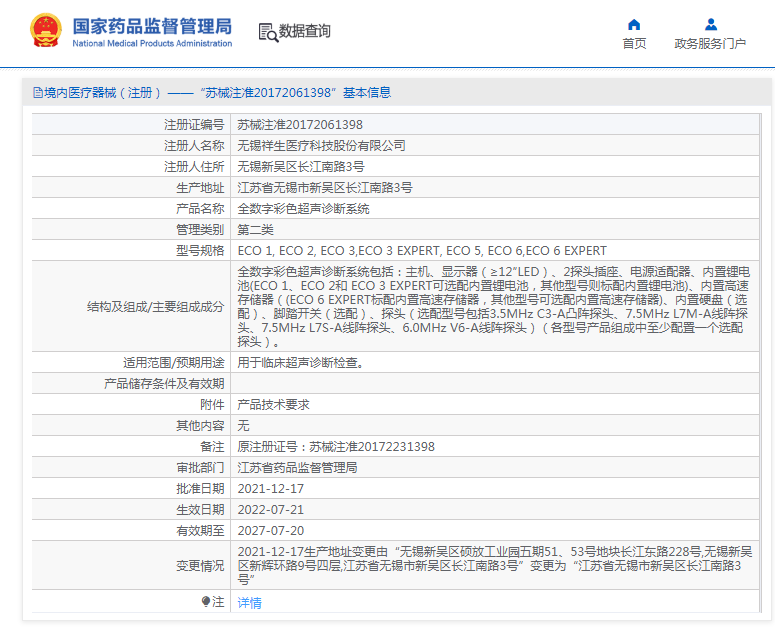This screenshot has width=775, height=627.
Task: Click the 政务服务门户 person icon
Action: point(710,24)
